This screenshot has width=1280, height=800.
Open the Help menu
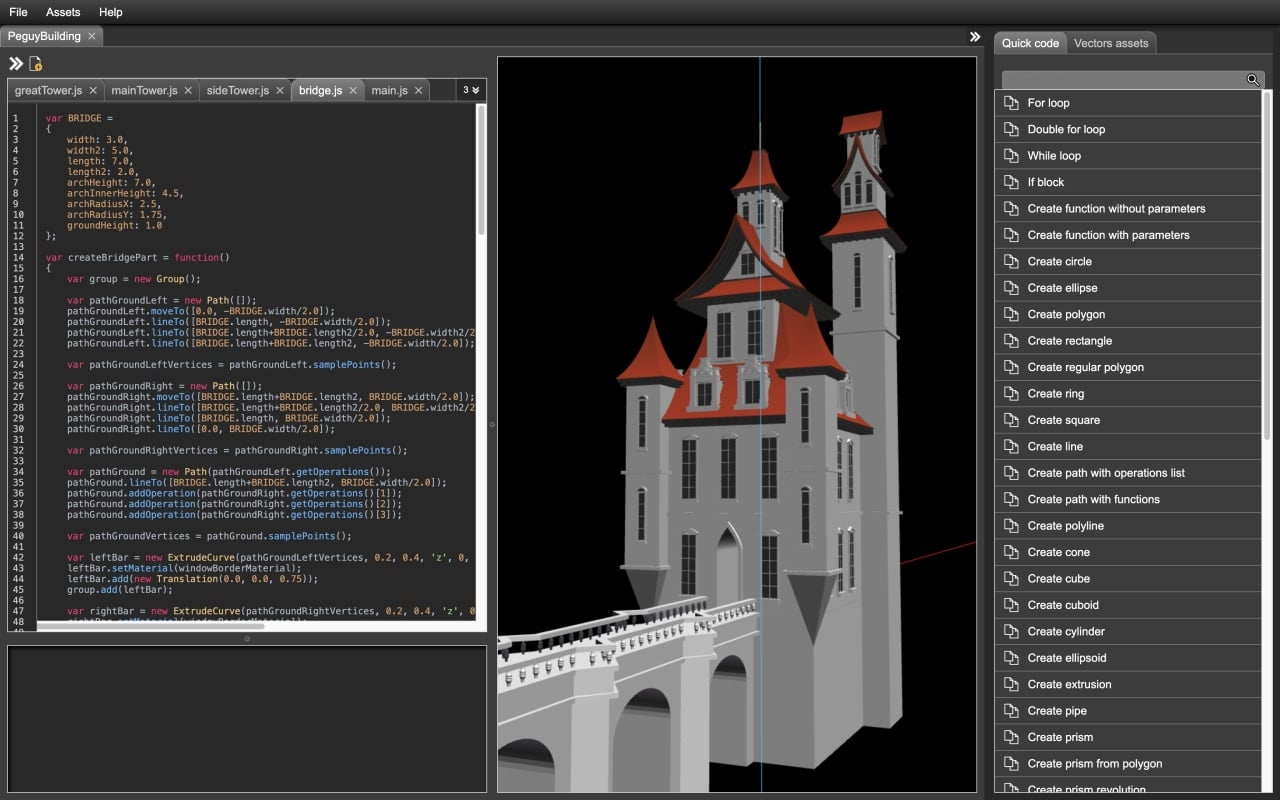point(111,12)
